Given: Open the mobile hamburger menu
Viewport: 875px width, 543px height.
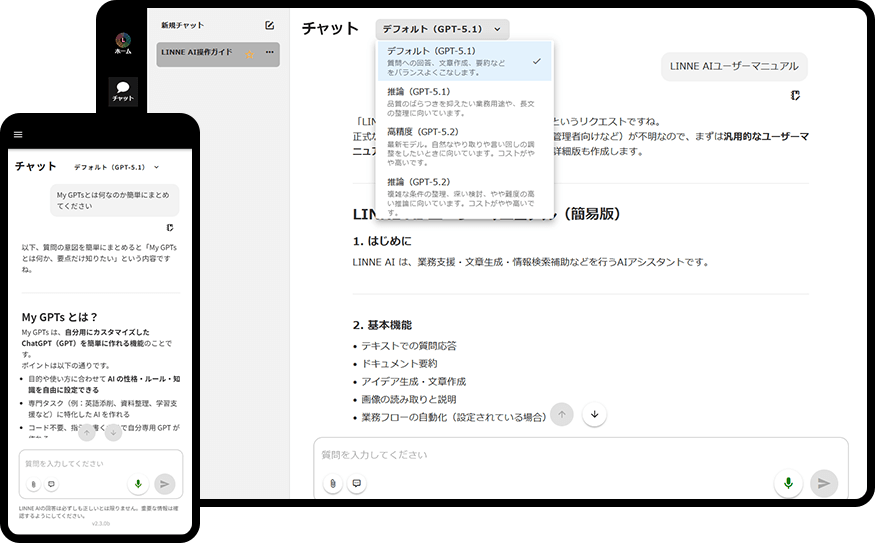Looking at the screenshot, I should (18, 135).
